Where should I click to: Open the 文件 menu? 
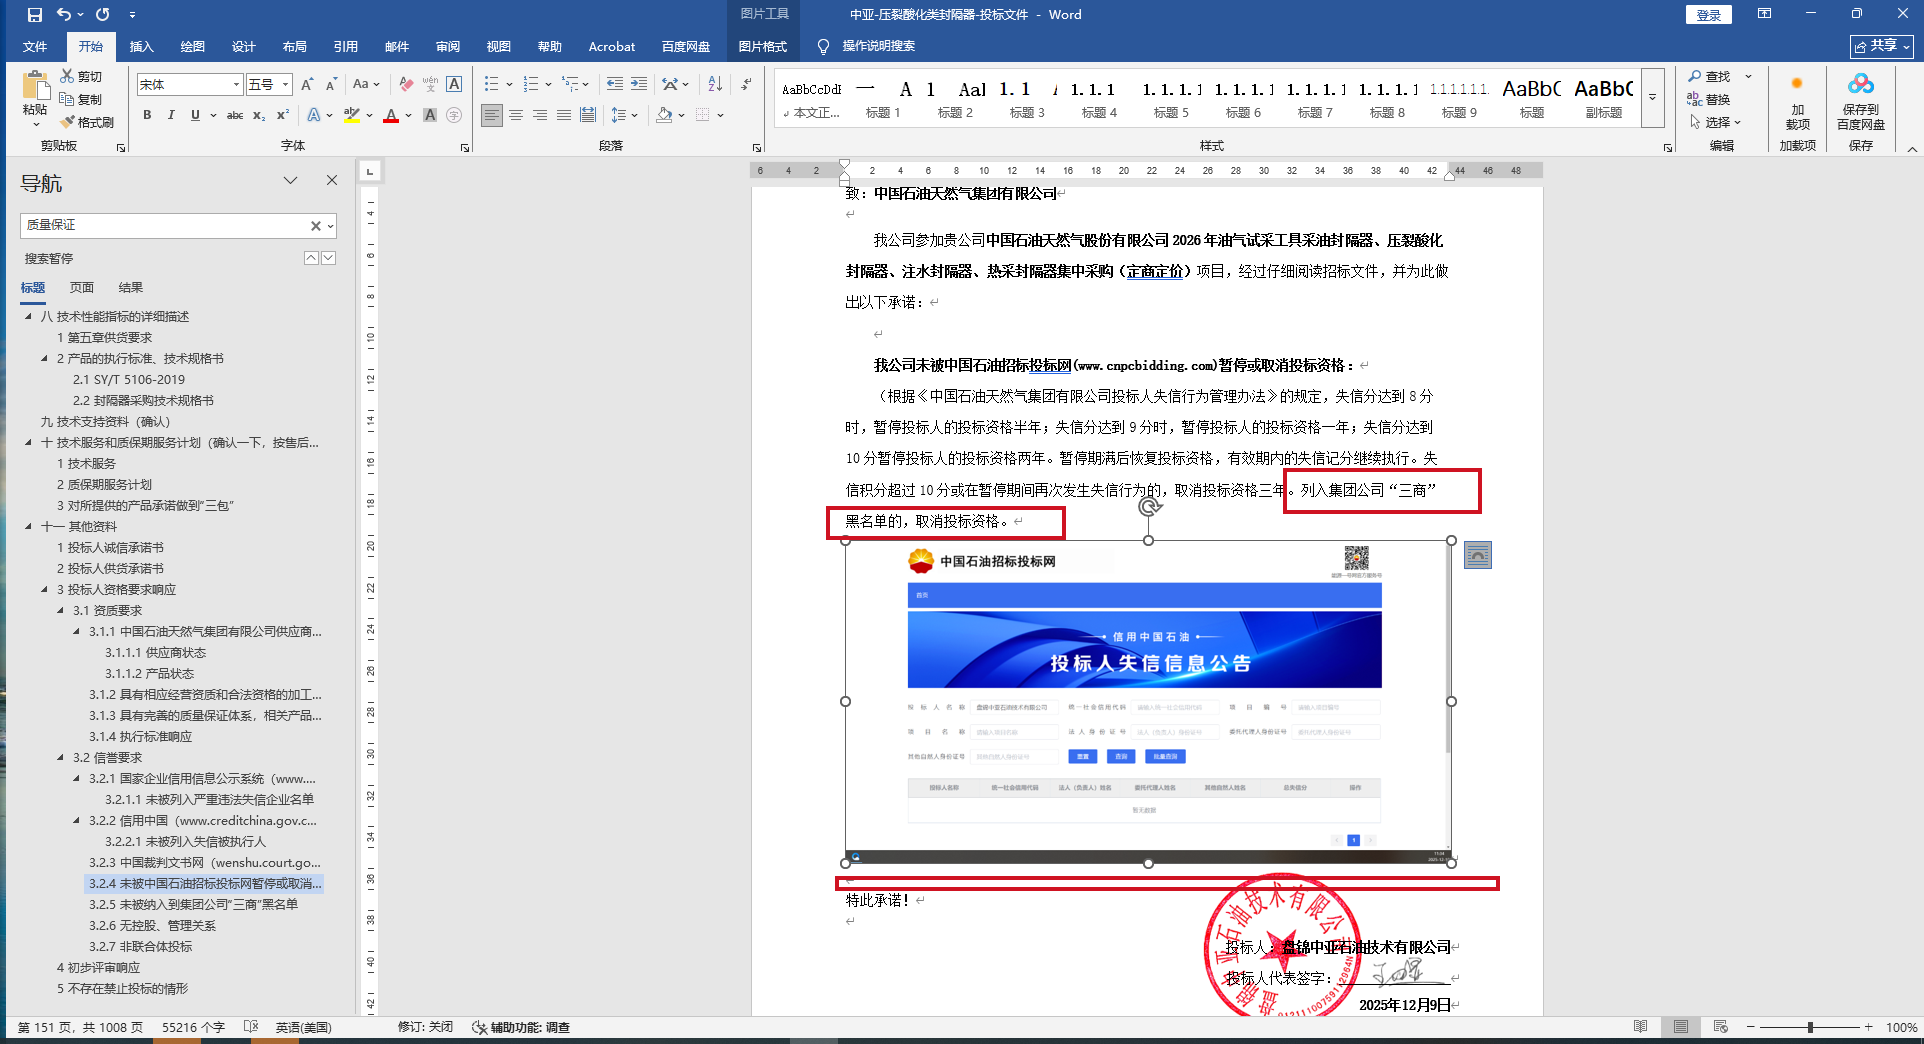click(35, 46)
